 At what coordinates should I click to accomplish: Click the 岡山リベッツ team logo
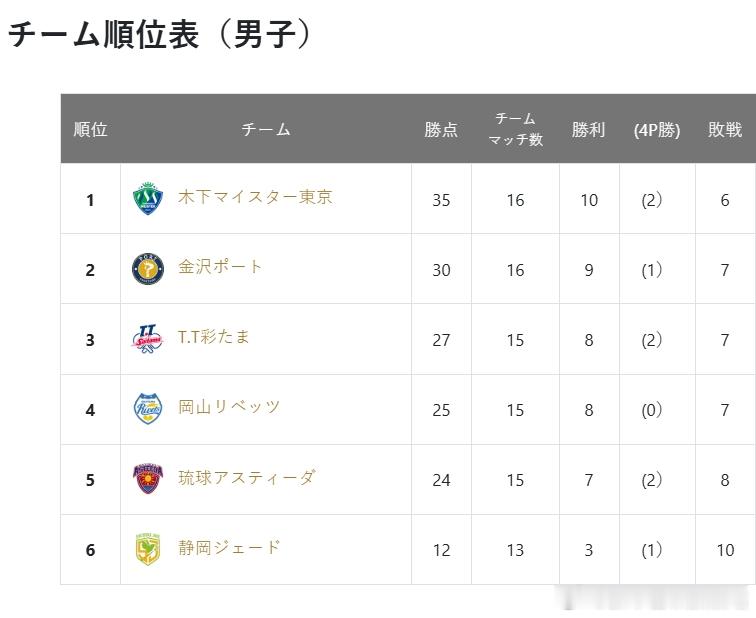tap(148, 409)
